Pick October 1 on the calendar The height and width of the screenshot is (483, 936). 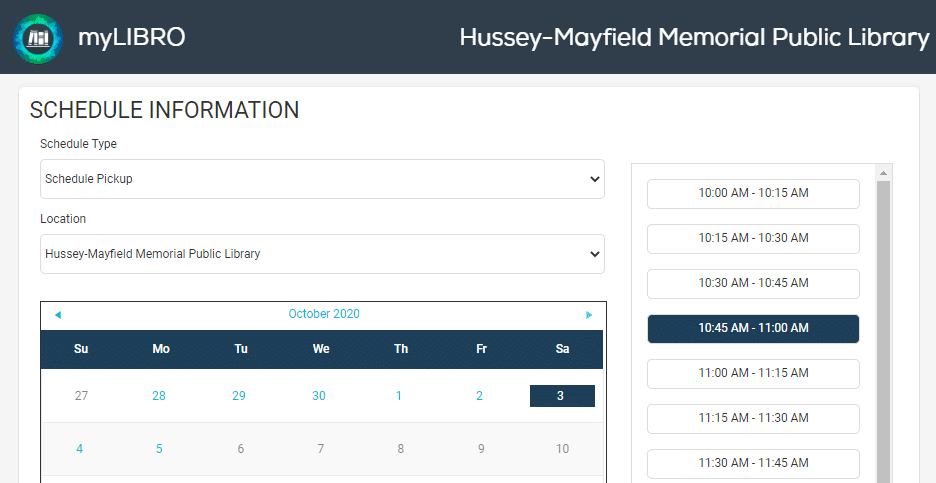(x=399, y=396)
